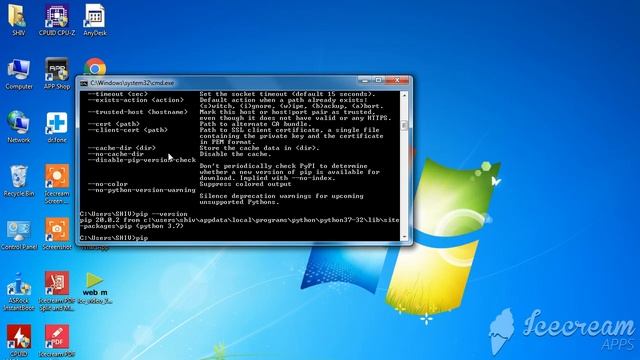
Task: Select the CPUID shortcut in the bottom row of icons
Action: click(x=18, y=341)
